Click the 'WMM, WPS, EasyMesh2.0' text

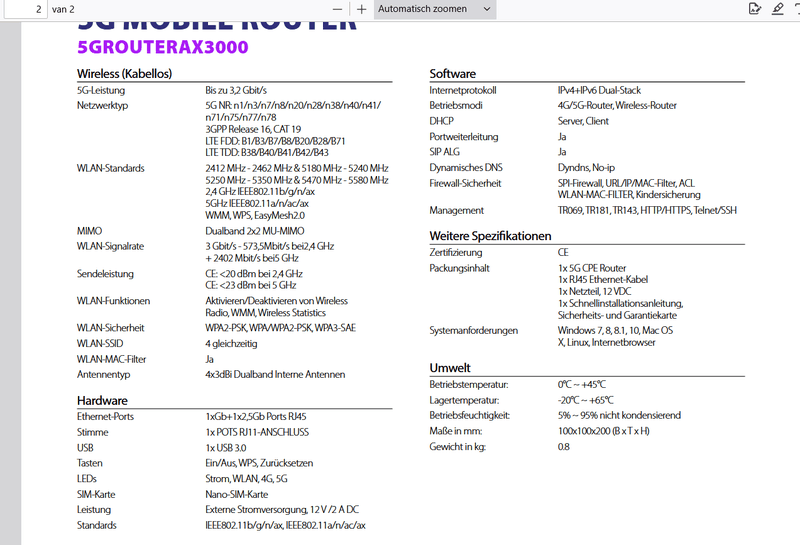pos(255,215)
